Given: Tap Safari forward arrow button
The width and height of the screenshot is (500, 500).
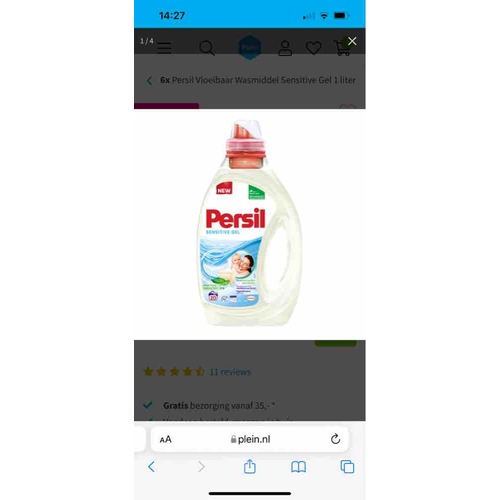Looking at the screenshot, I should click(201, 467).
